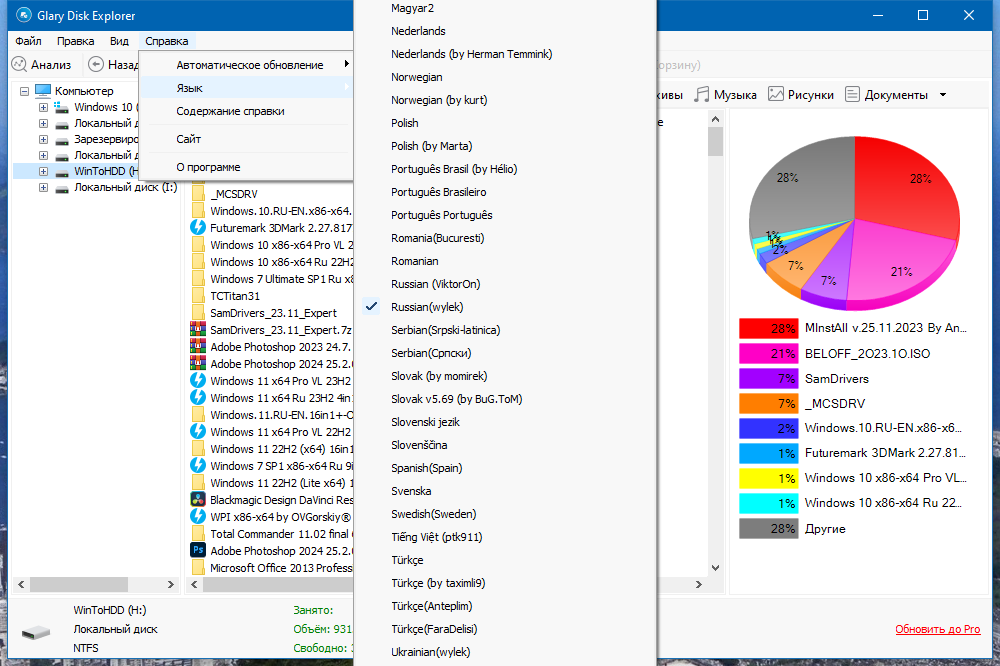Click the Local disk (I:) drive icon
This screenshot has width=1000, height=666.
click(62, 188)
